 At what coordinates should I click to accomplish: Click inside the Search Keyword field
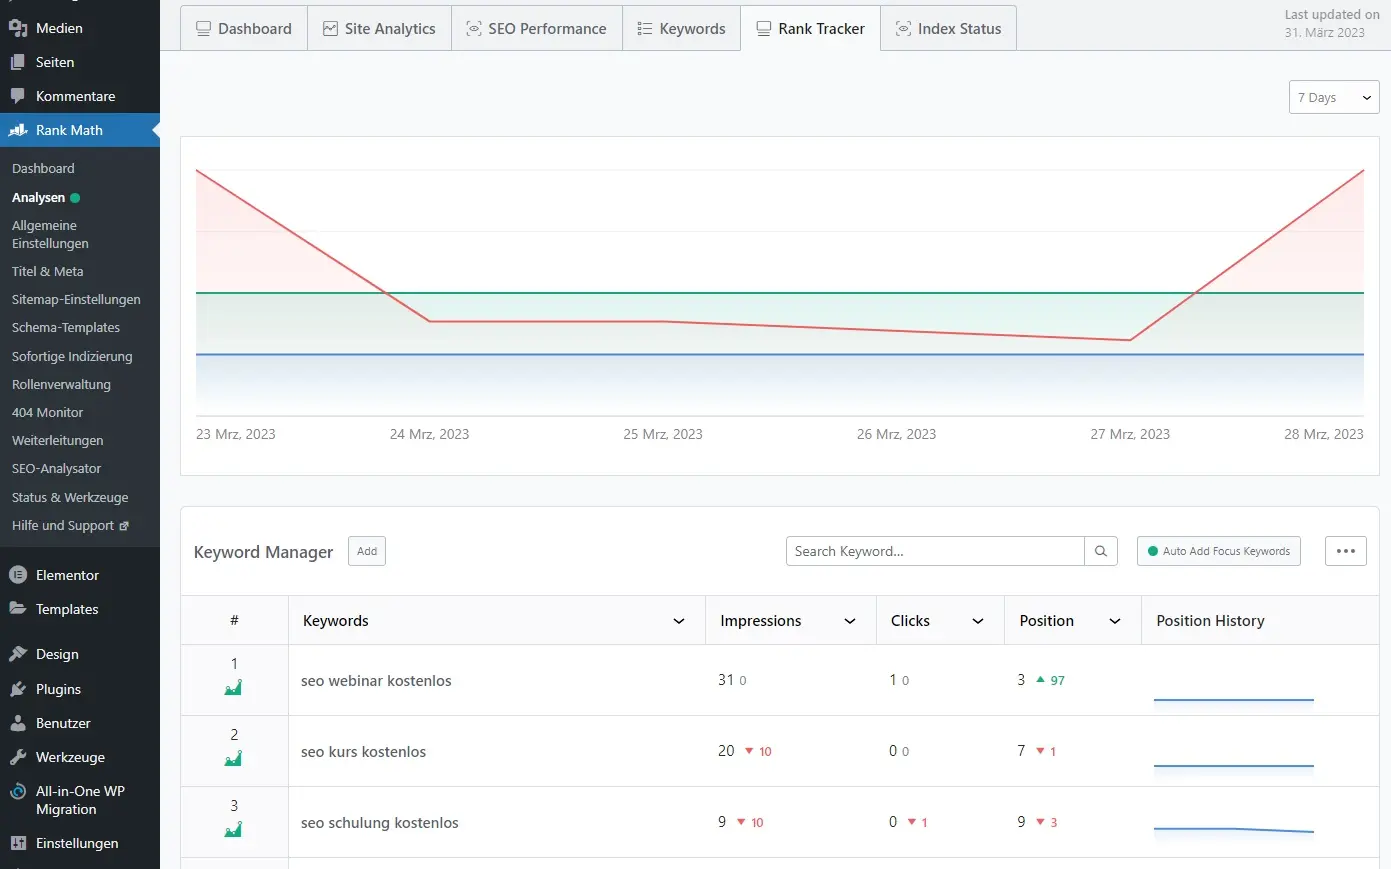[x=935, y=551]
